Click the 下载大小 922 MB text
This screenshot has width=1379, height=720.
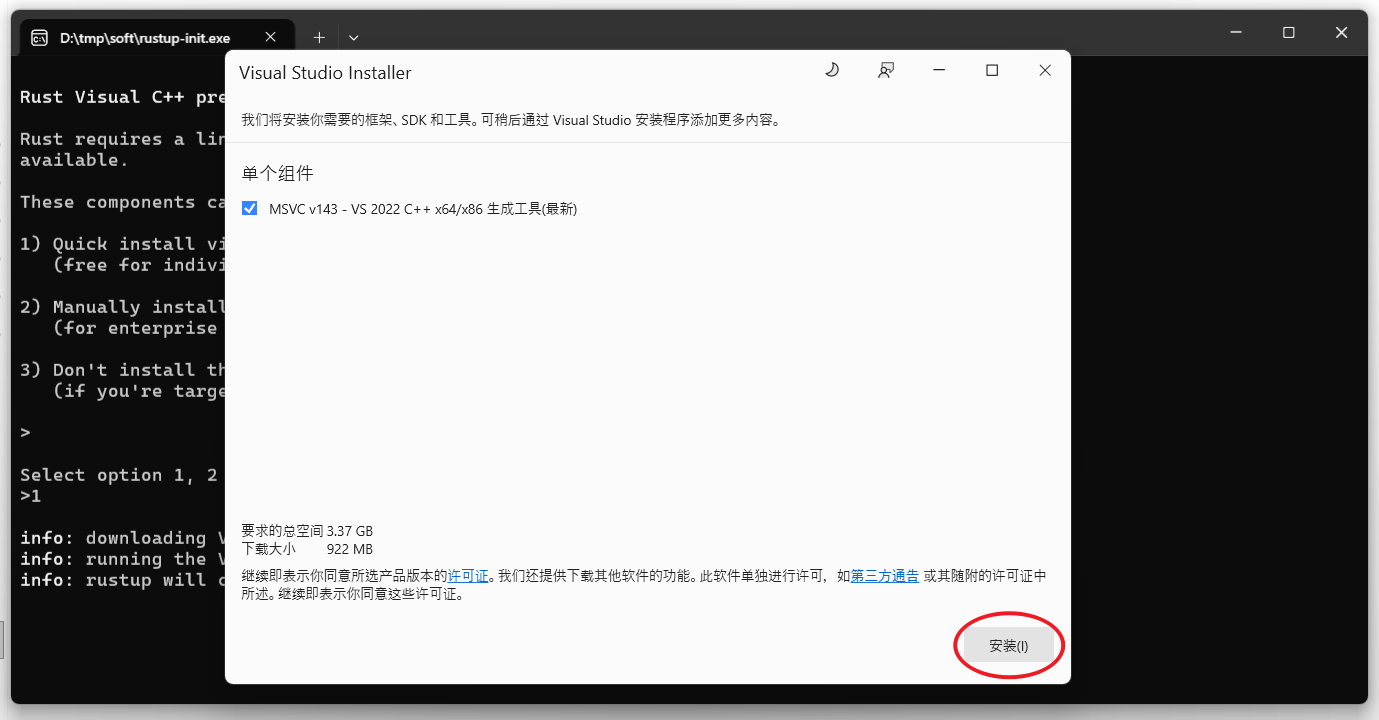pyautogui.click(x=307, y=549)
